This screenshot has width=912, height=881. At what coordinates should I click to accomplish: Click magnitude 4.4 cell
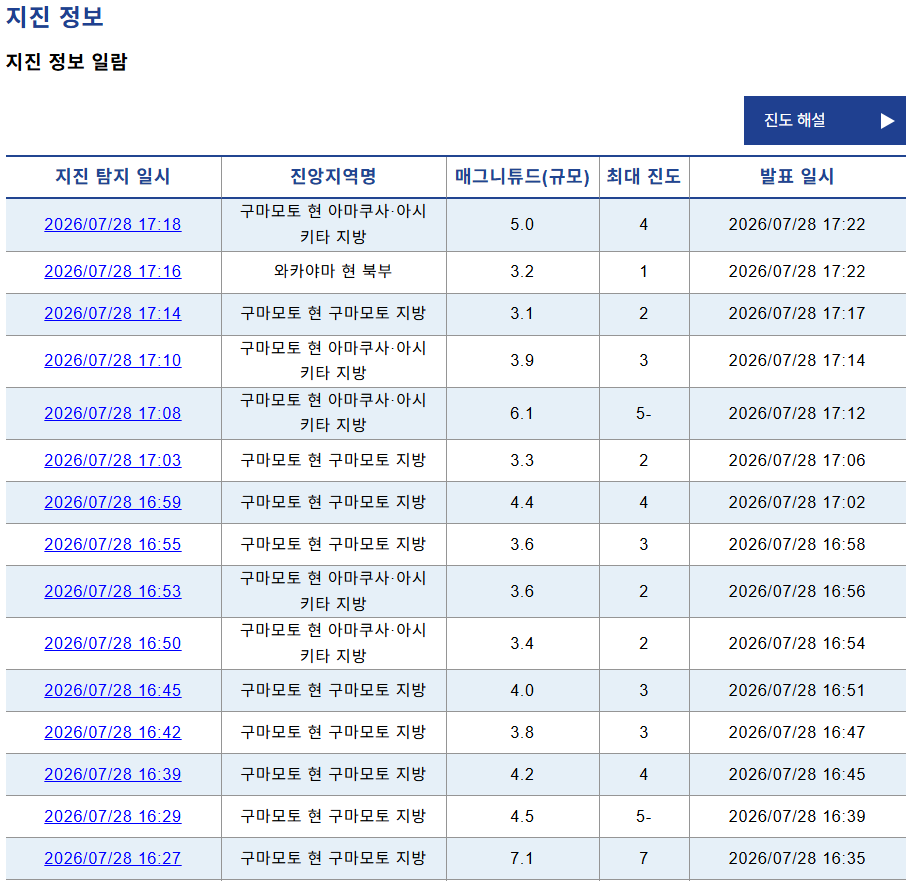522,502
